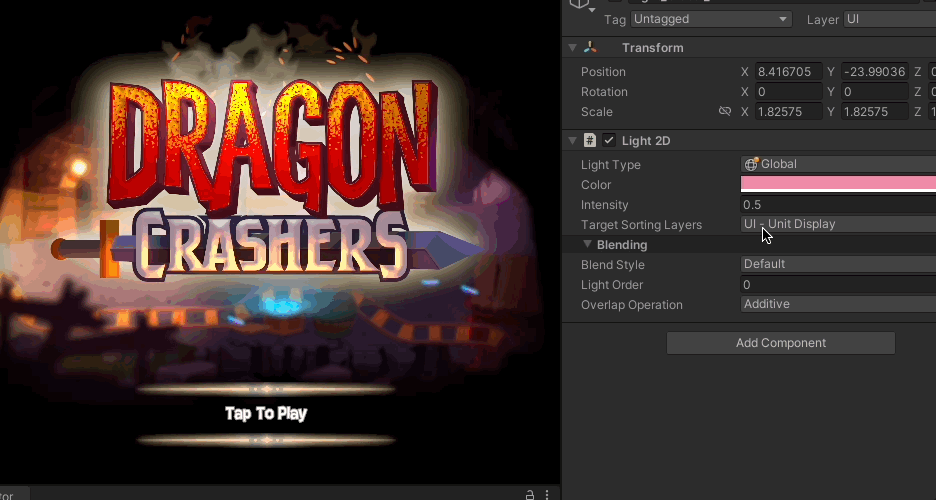This screenshot has height=500, width=936.
Task: Click the Light Type label
Action: pyautogui.click(x=611, y=165)
